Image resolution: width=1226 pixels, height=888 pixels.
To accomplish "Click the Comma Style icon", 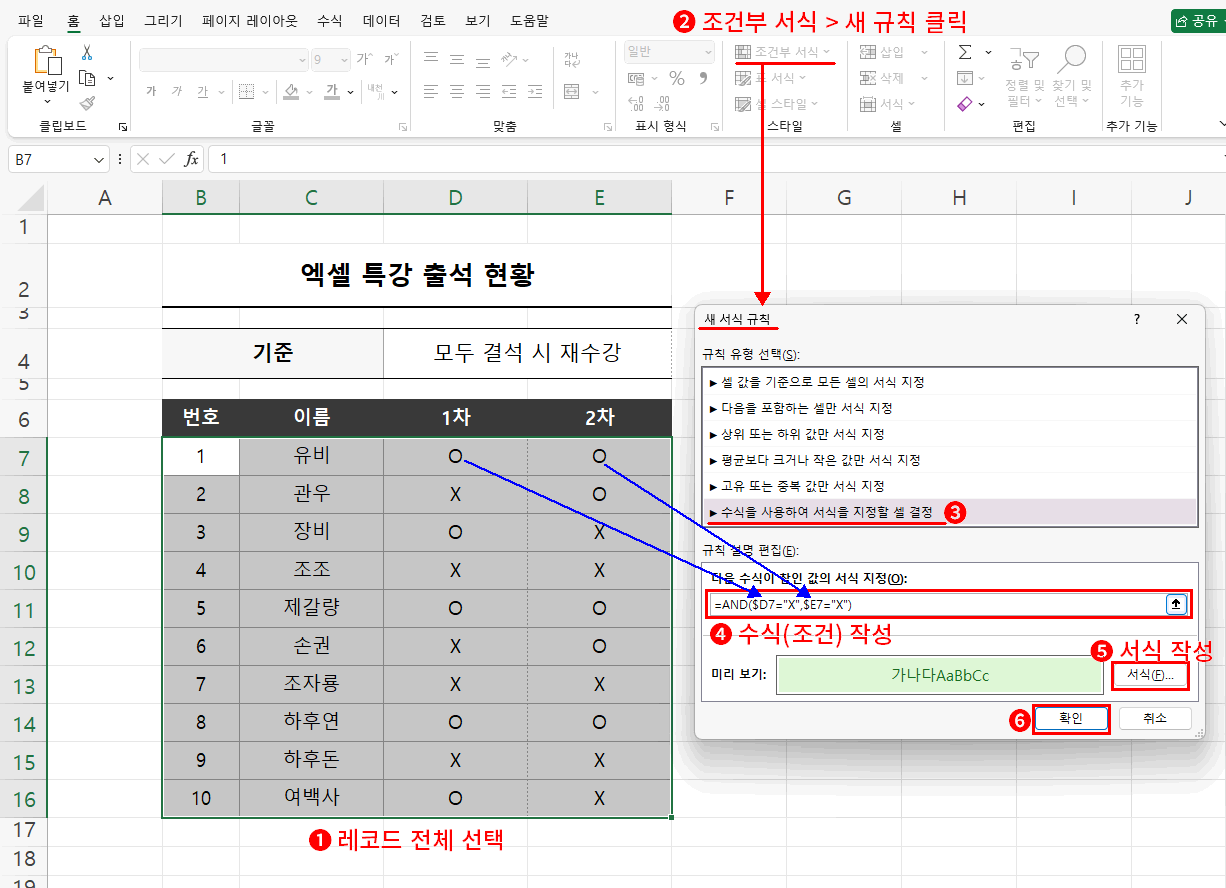I will [703, 78].
